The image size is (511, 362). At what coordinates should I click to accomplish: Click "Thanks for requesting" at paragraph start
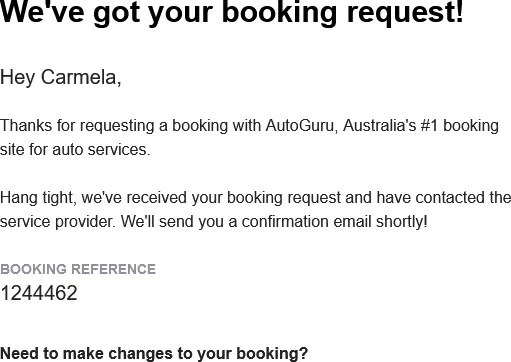pyautogui.click(x=77, y=126)
